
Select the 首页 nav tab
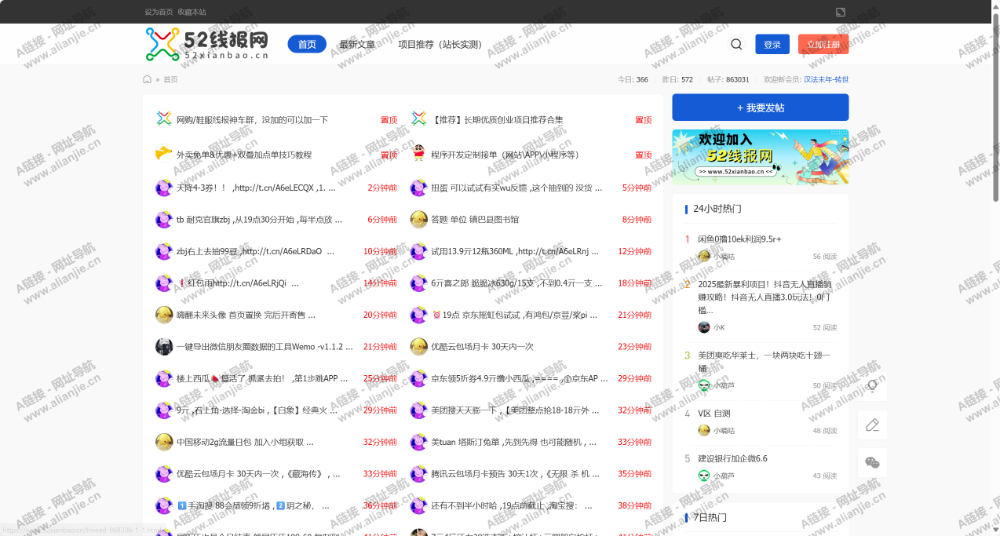[x=307, y=44]
